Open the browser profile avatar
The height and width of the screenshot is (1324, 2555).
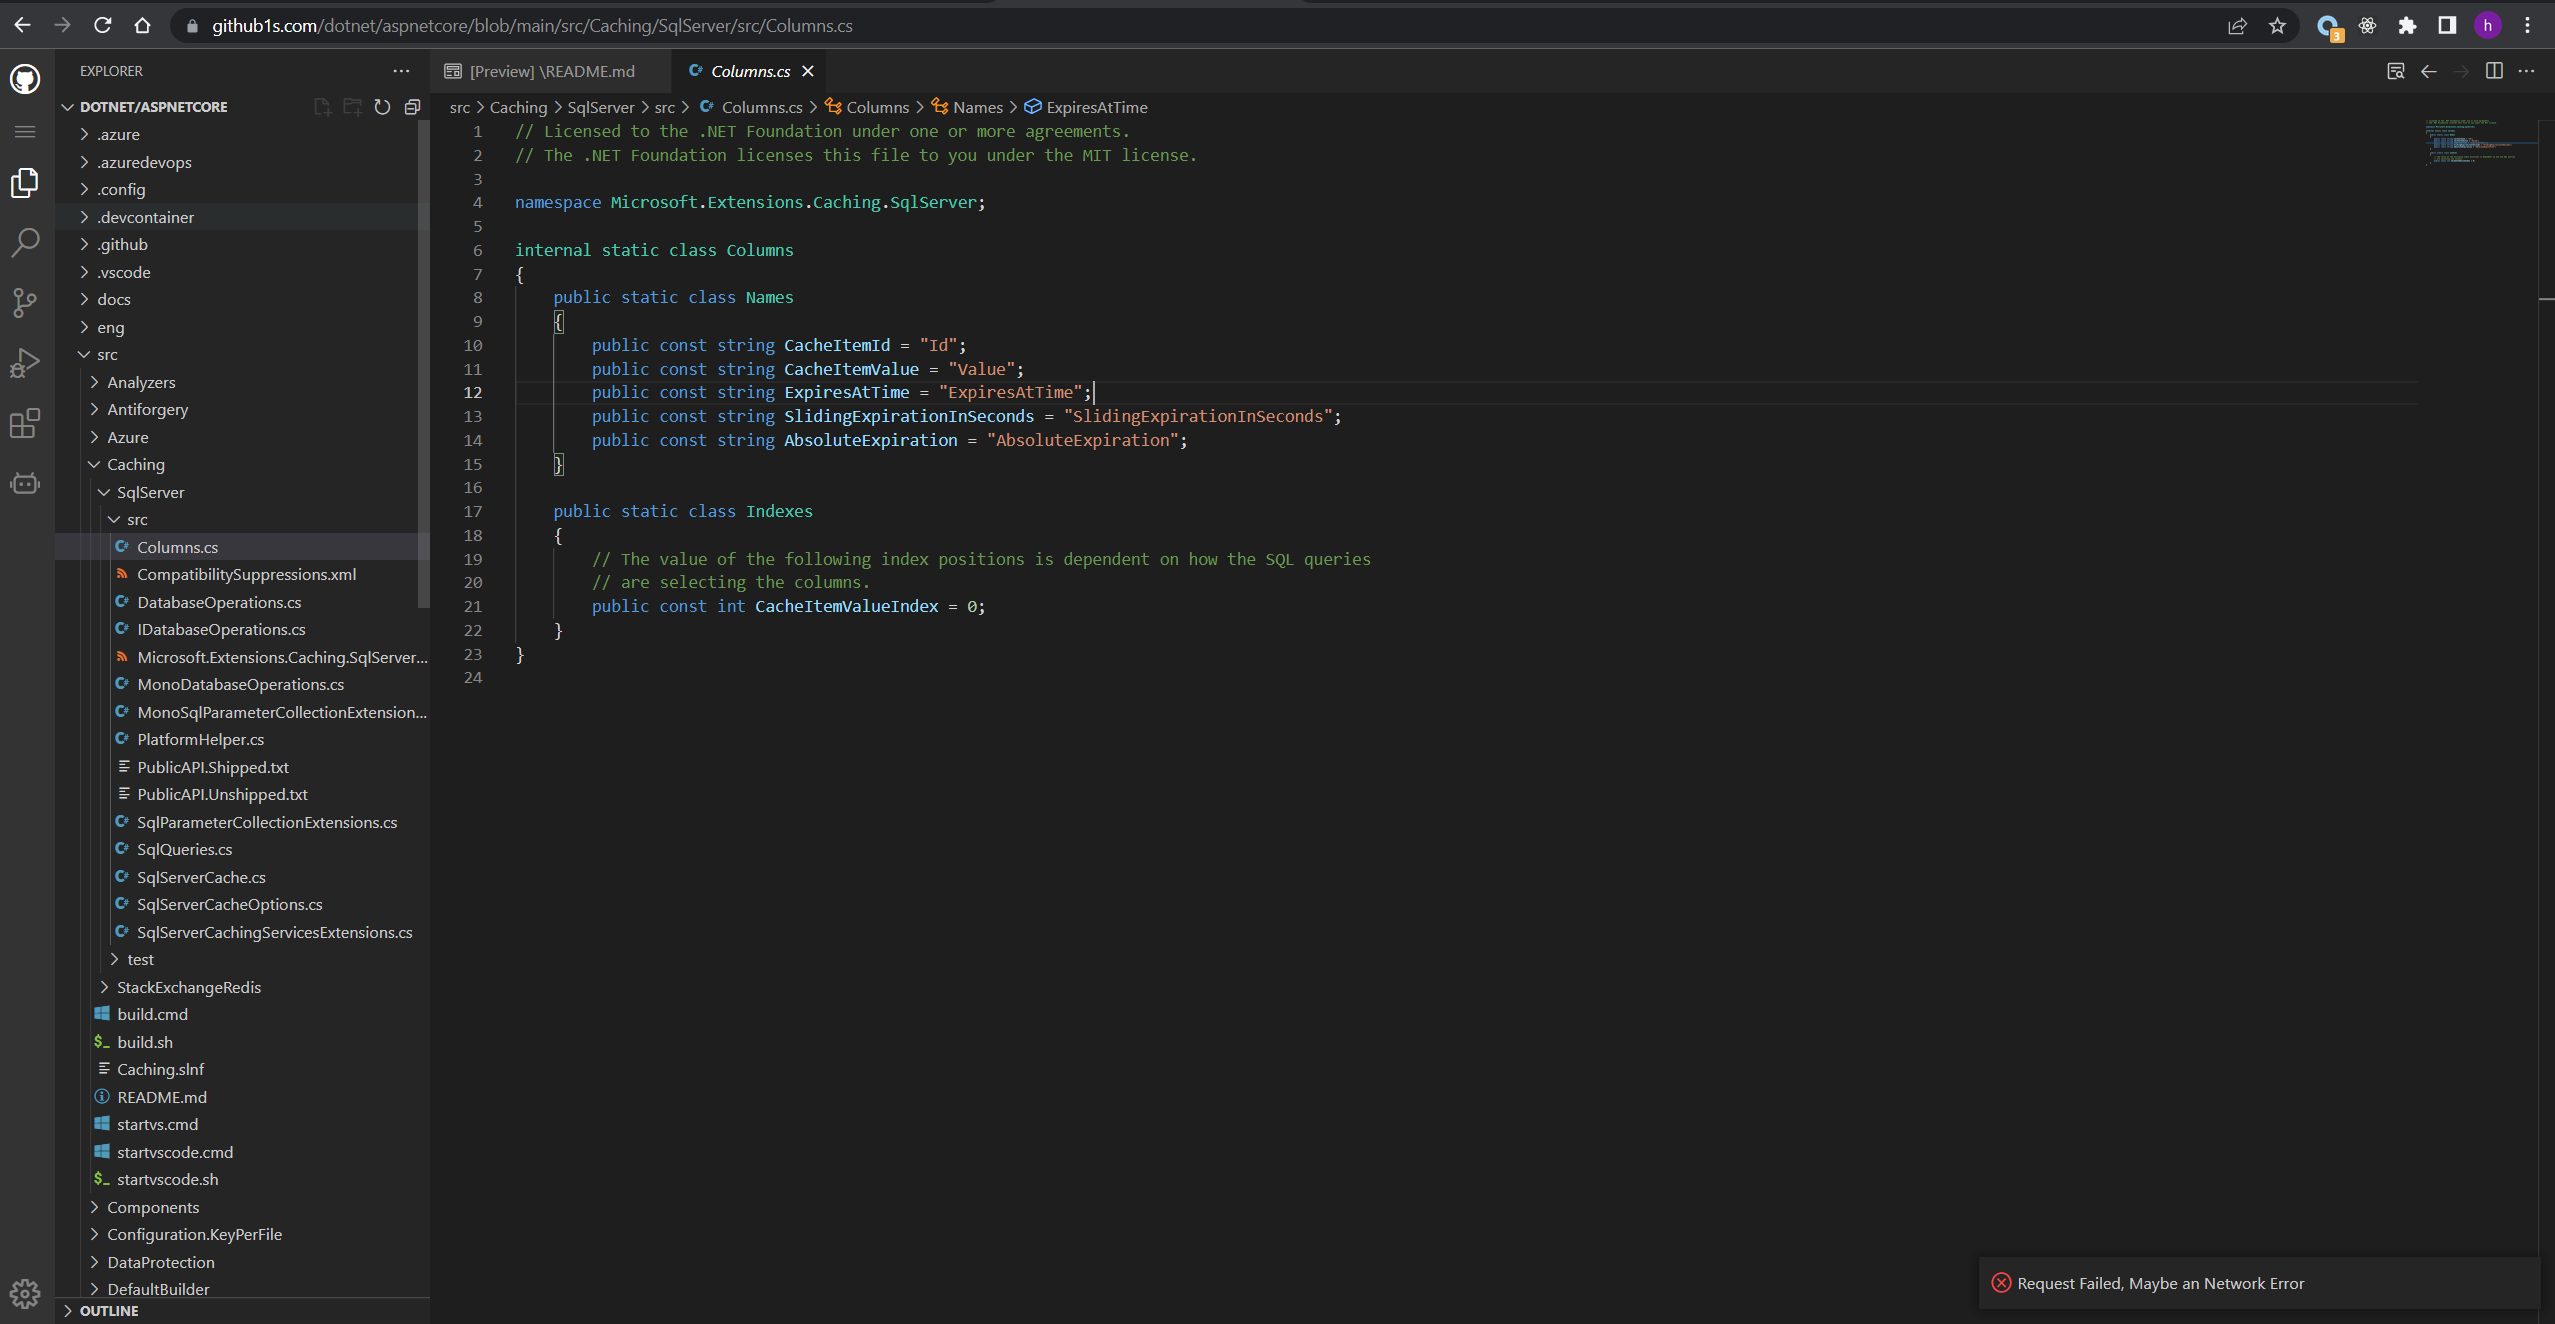tap(2487, 26)
